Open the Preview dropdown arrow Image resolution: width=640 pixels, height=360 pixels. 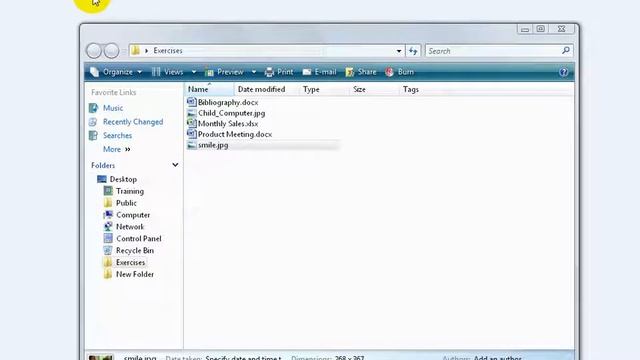pyautogui.click(x=254, y=72)
